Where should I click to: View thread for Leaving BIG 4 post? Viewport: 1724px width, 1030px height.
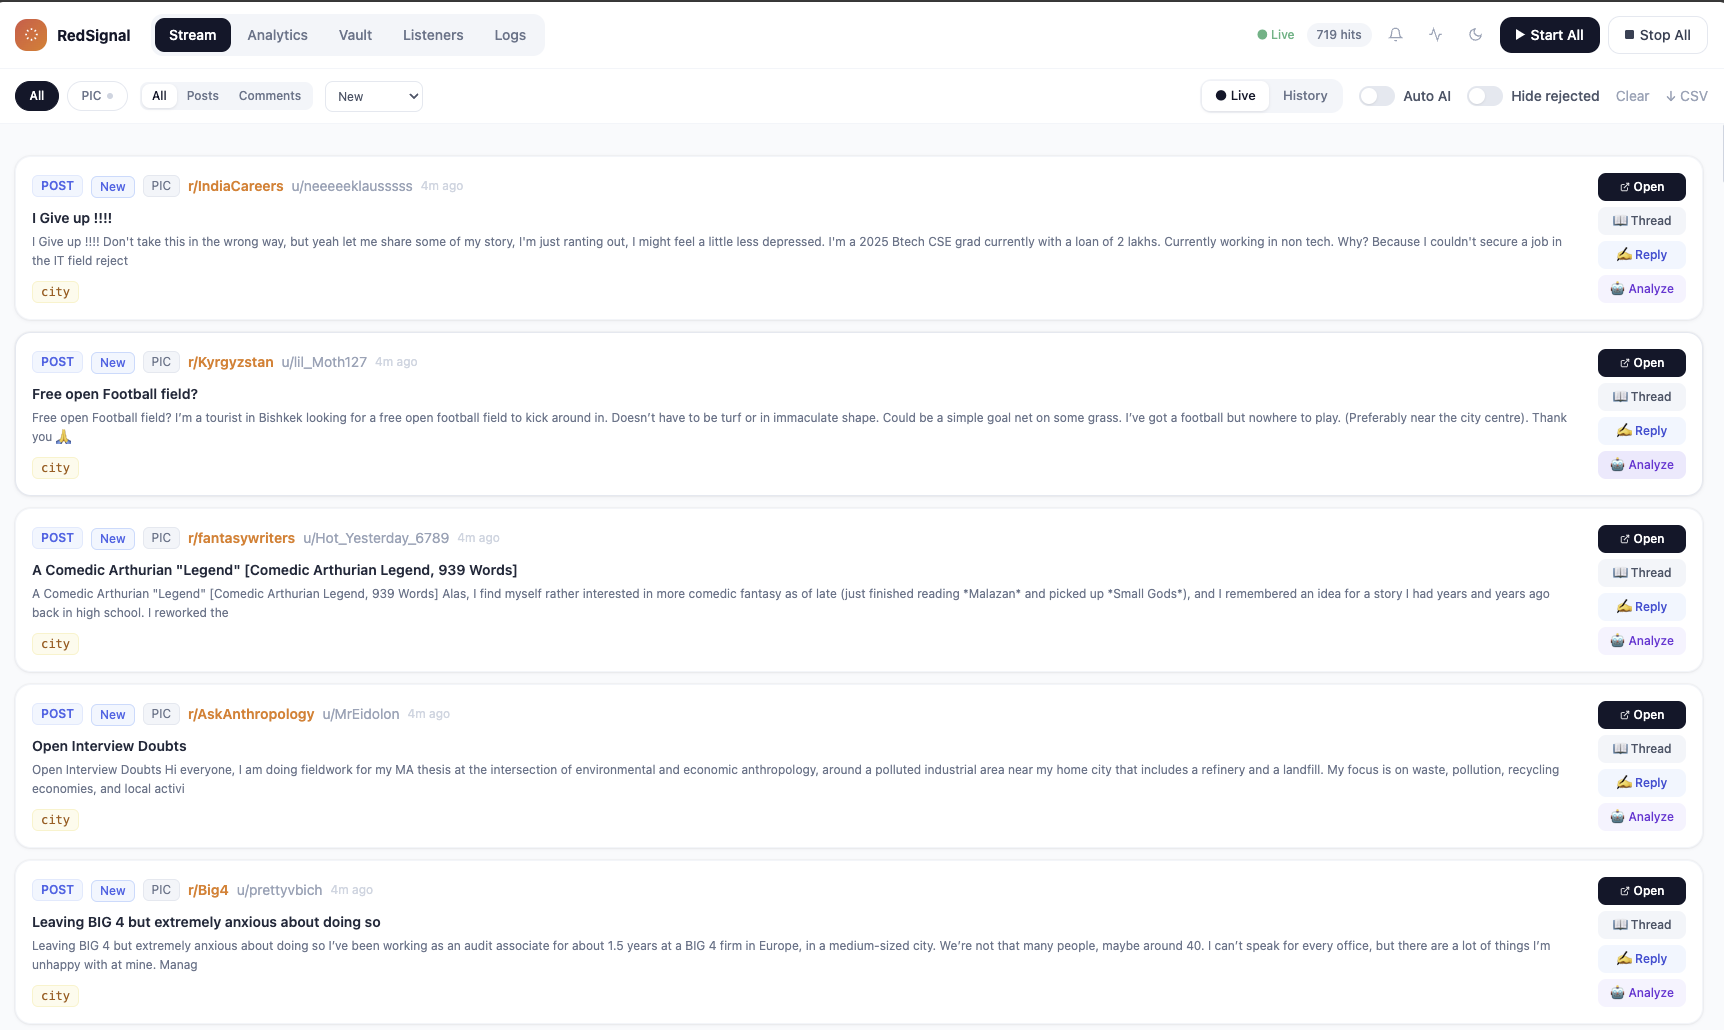[x=1642, y=925]
